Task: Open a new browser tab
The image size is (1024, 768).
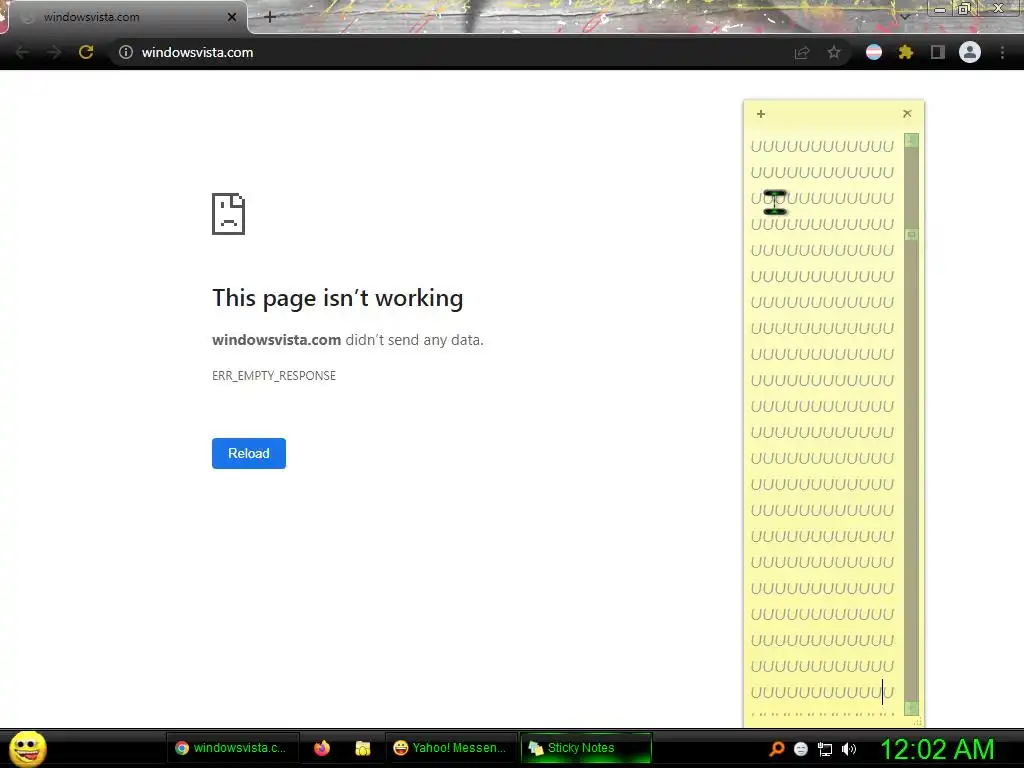Action: tap(270, 17)
